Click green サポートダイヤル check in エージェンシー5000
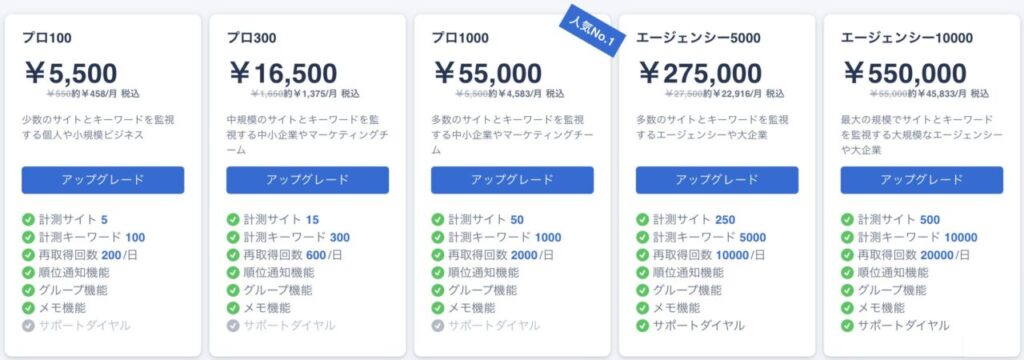1024x360 pixels. pos(643,325)
